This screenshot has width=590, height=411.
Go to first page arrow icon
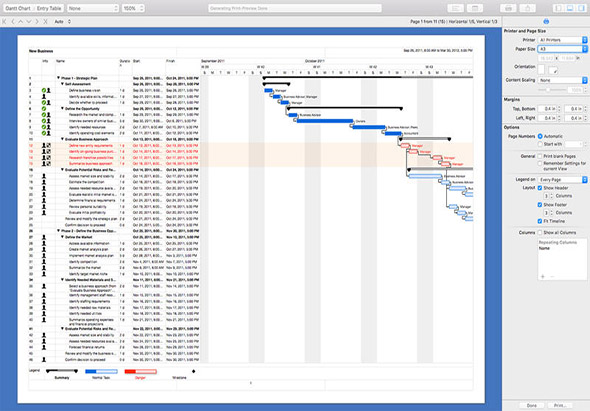coord(5,21)
